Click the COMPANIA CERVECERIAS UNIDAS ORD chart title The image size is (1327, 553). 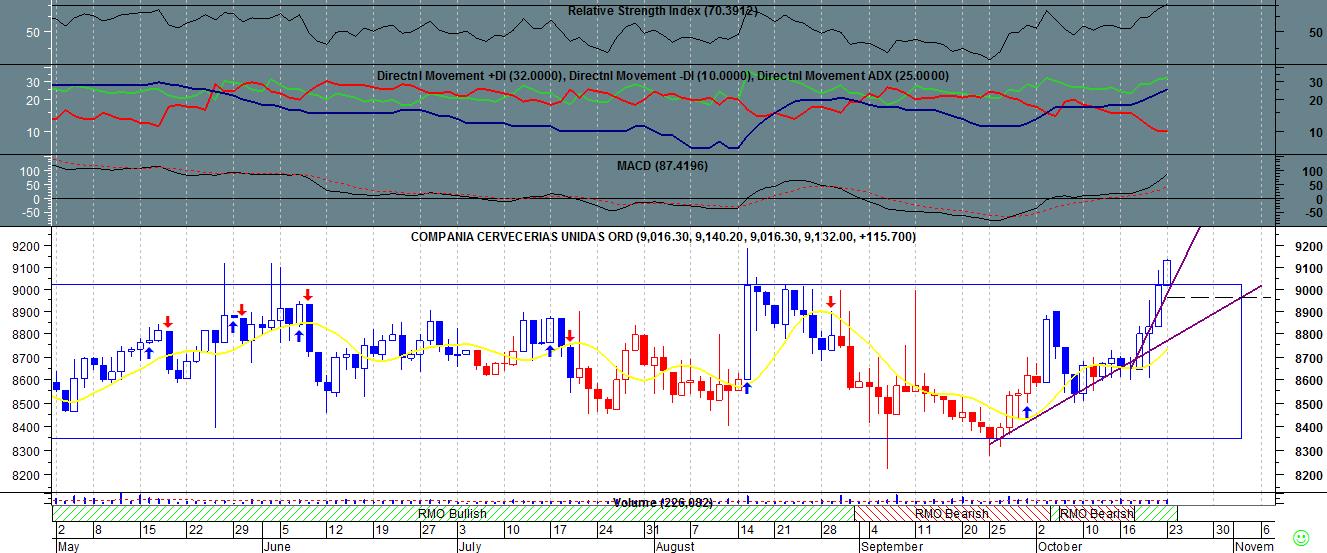coord(663,237)
